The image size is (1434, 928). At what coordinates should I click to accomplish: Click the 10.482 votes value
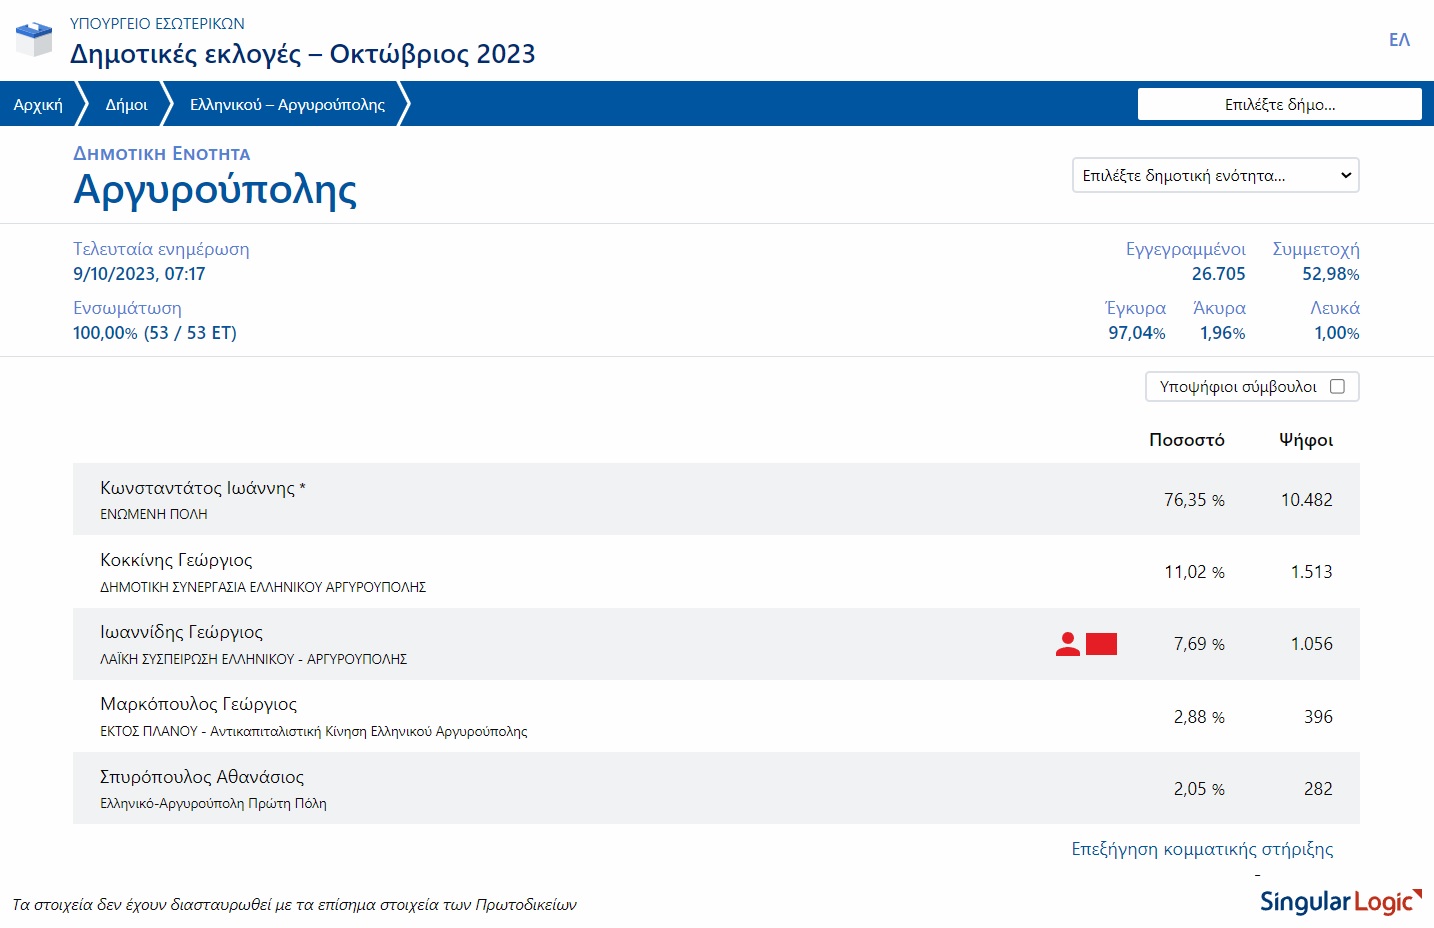(x=1307, y=500)
